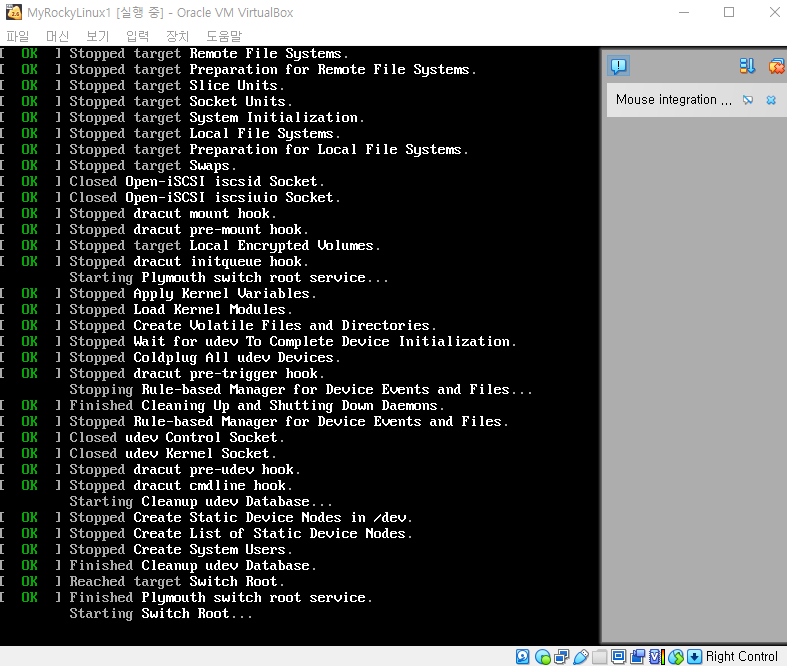This screenshot has width=787, height=666.
Task: Click the display monitor status icon
Action: point(619,656)
